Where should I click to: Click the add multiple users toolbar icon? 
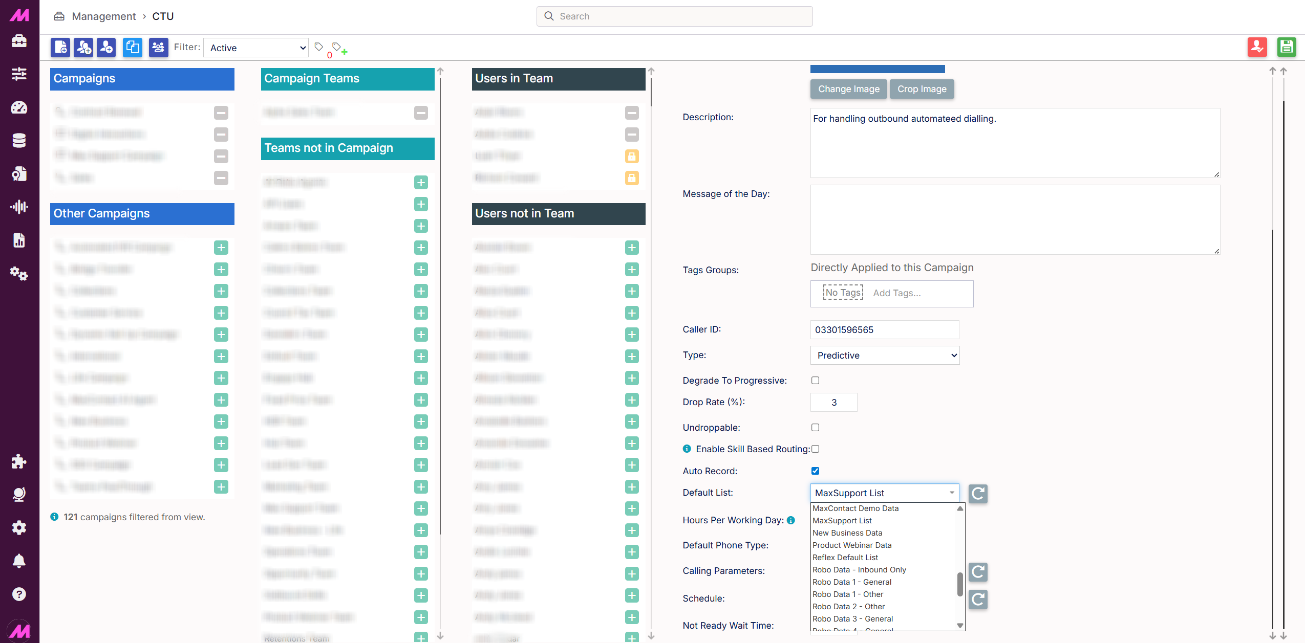click(85, 47)
